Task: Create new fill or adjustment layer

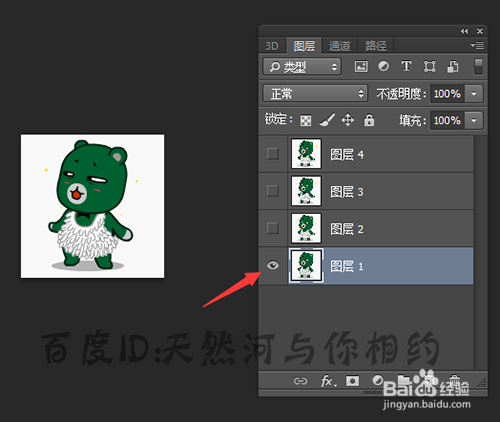Action: [378, 380]
